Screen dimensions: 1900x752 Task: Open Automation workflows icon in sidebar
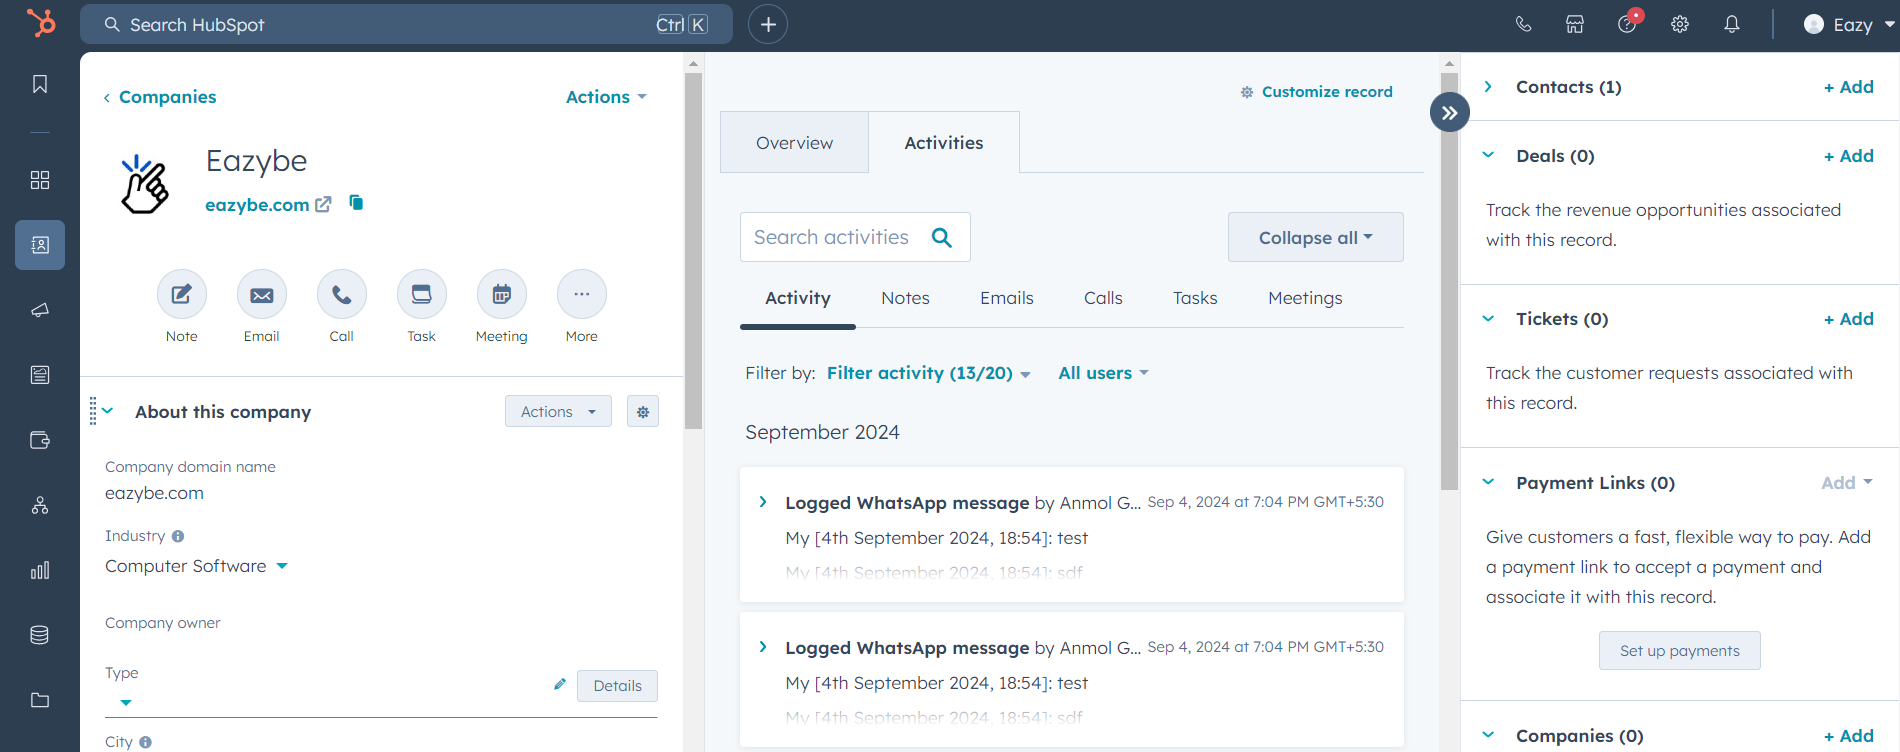click(x=40, y=505)
